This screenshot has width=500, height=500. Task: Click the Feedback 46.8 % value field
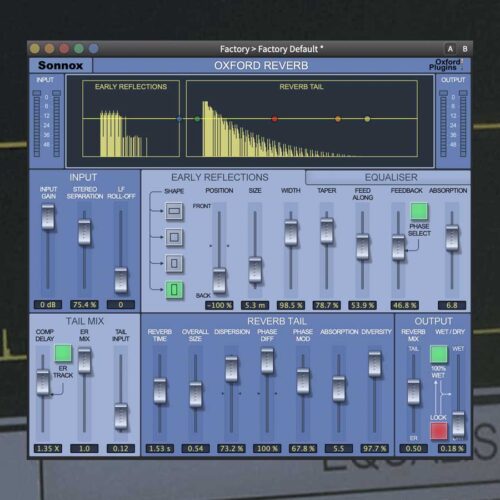tap(405, 305)
